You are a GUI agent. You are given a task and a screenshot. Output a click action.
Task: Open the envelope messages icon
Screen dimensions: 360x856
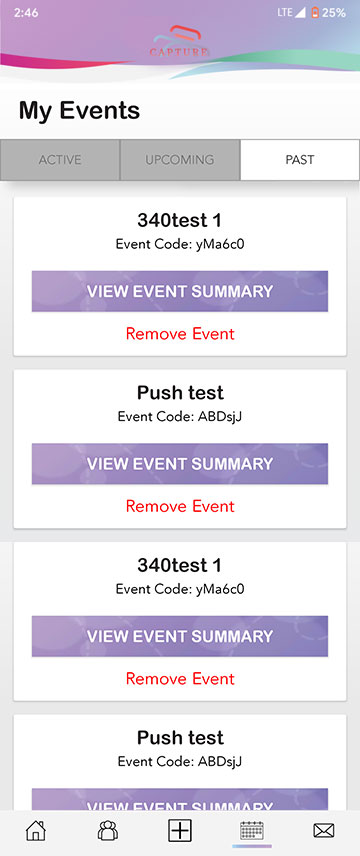click(324, 831)
